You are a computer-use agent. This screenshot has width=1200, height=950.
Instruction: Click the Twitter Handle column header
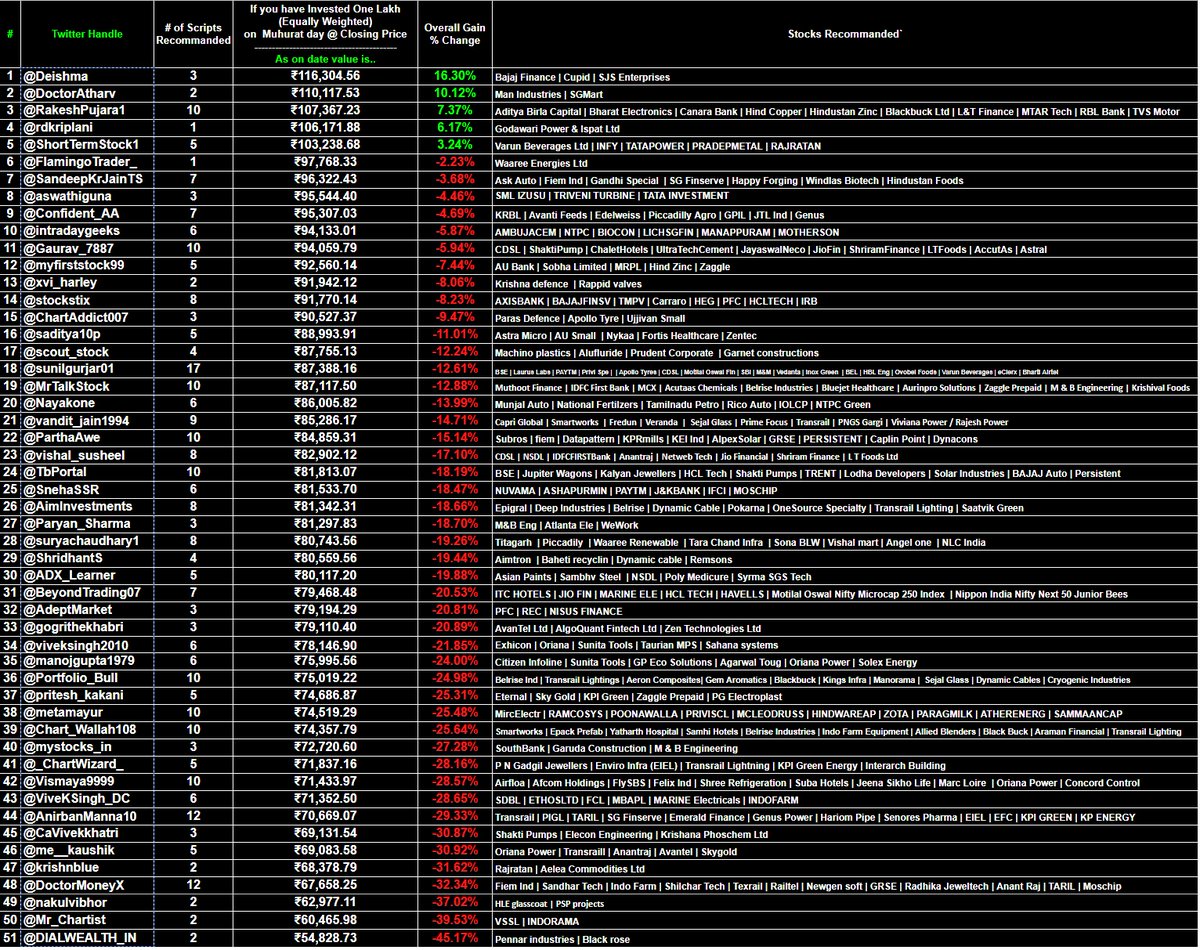tap(87, 34)
